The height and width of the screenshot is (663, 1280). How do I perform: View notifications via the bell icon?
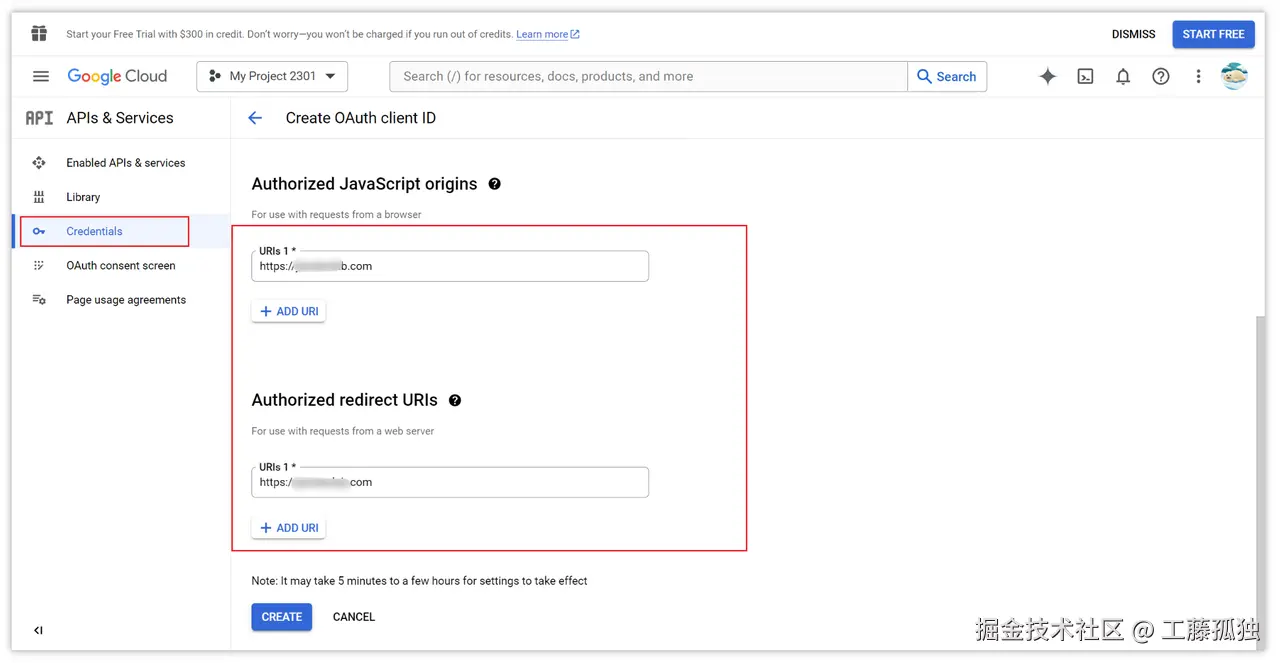point(1123,76)
